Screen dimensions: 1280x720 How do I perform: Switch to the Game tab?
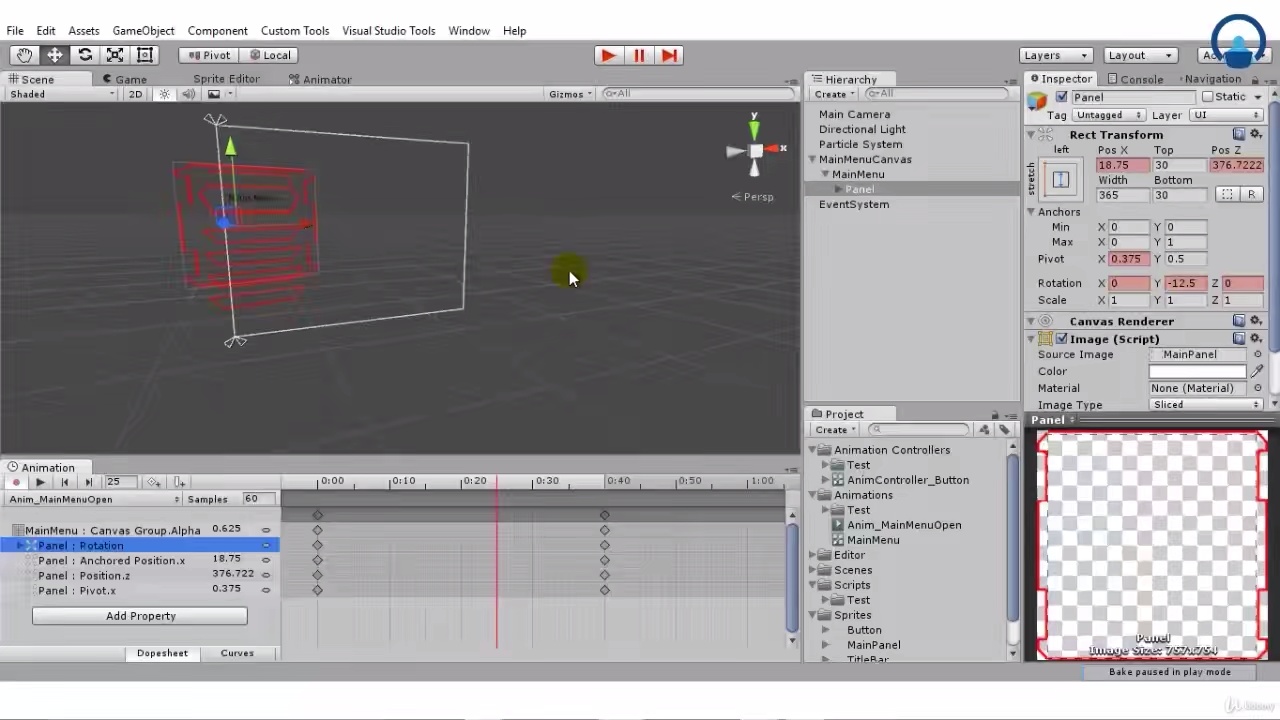click(x=130, y=78)
